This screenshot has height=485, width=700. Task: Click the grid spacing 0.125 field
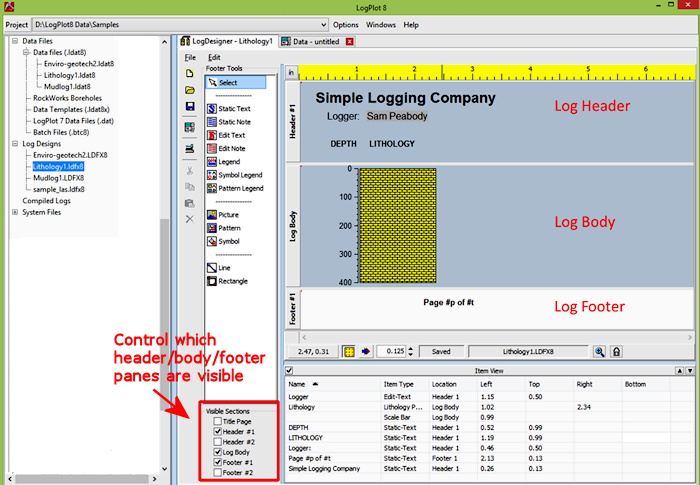click(395, 352)
